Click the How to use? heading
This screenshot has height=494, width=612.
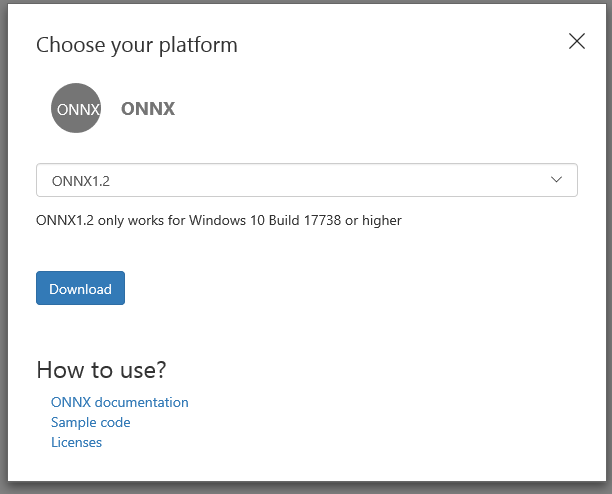pyautogui.click(x=101, y=370)
